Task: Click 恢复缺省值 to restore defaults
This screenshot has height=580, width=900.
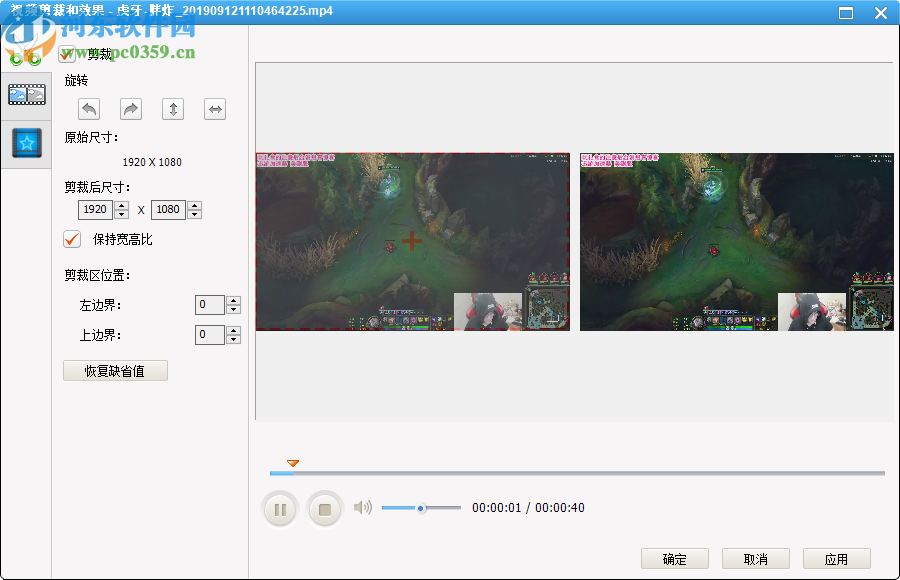Action: point(115,370)
